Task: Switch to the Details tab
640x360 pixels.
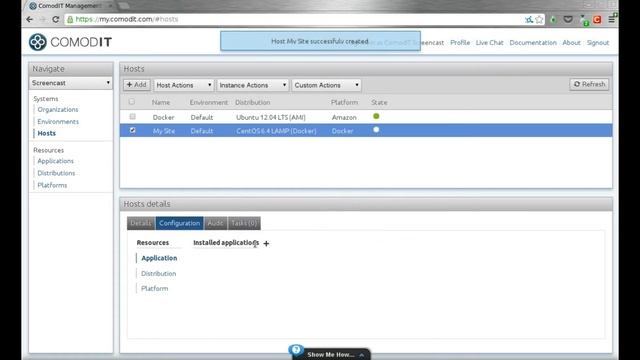Action: point(141,223)
